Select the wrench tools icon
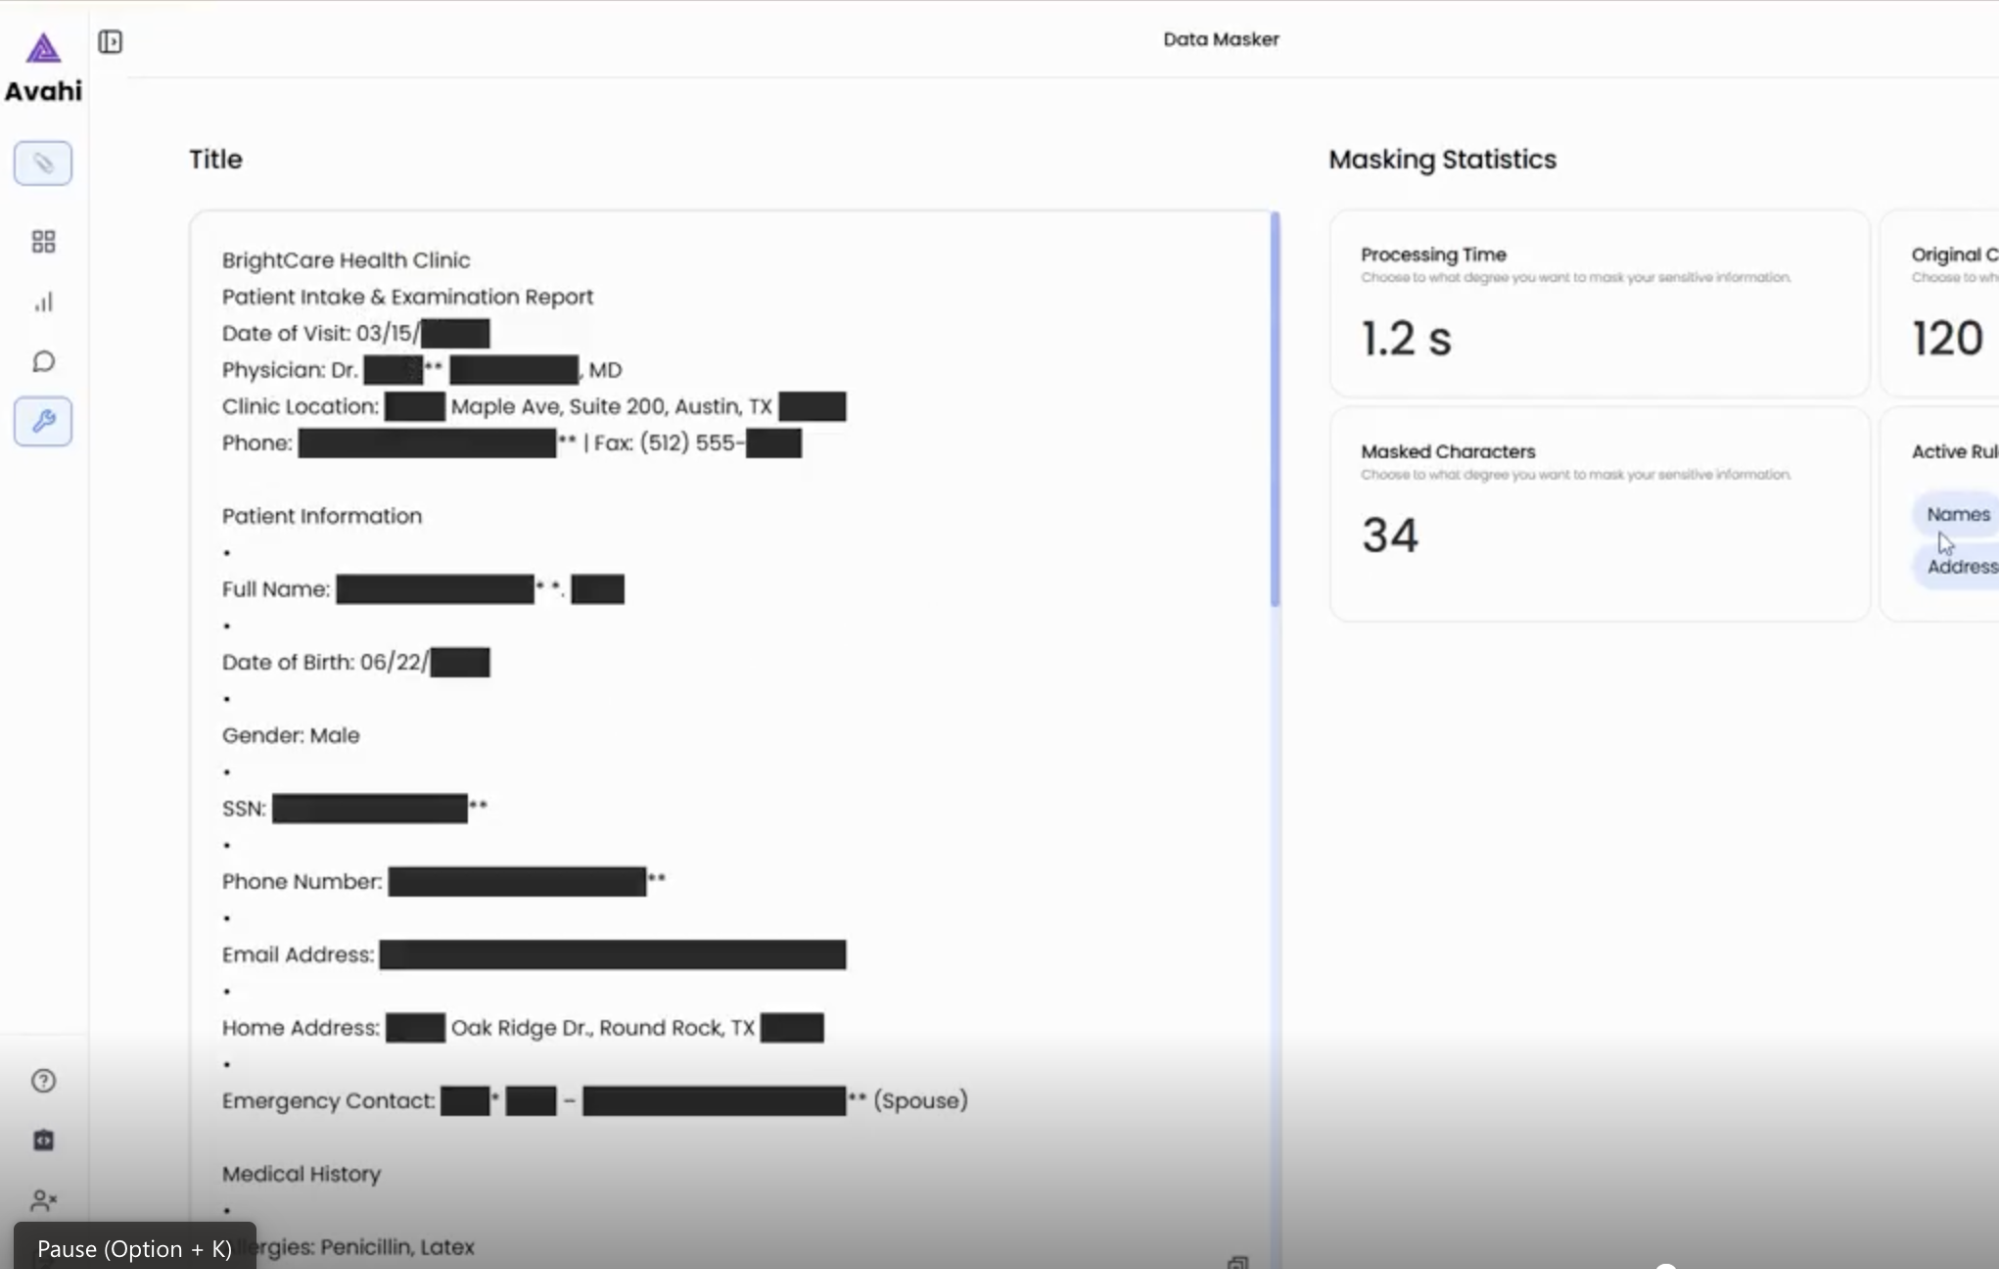The width and height of the screenshot is (1999, 1269). (43, 421)
